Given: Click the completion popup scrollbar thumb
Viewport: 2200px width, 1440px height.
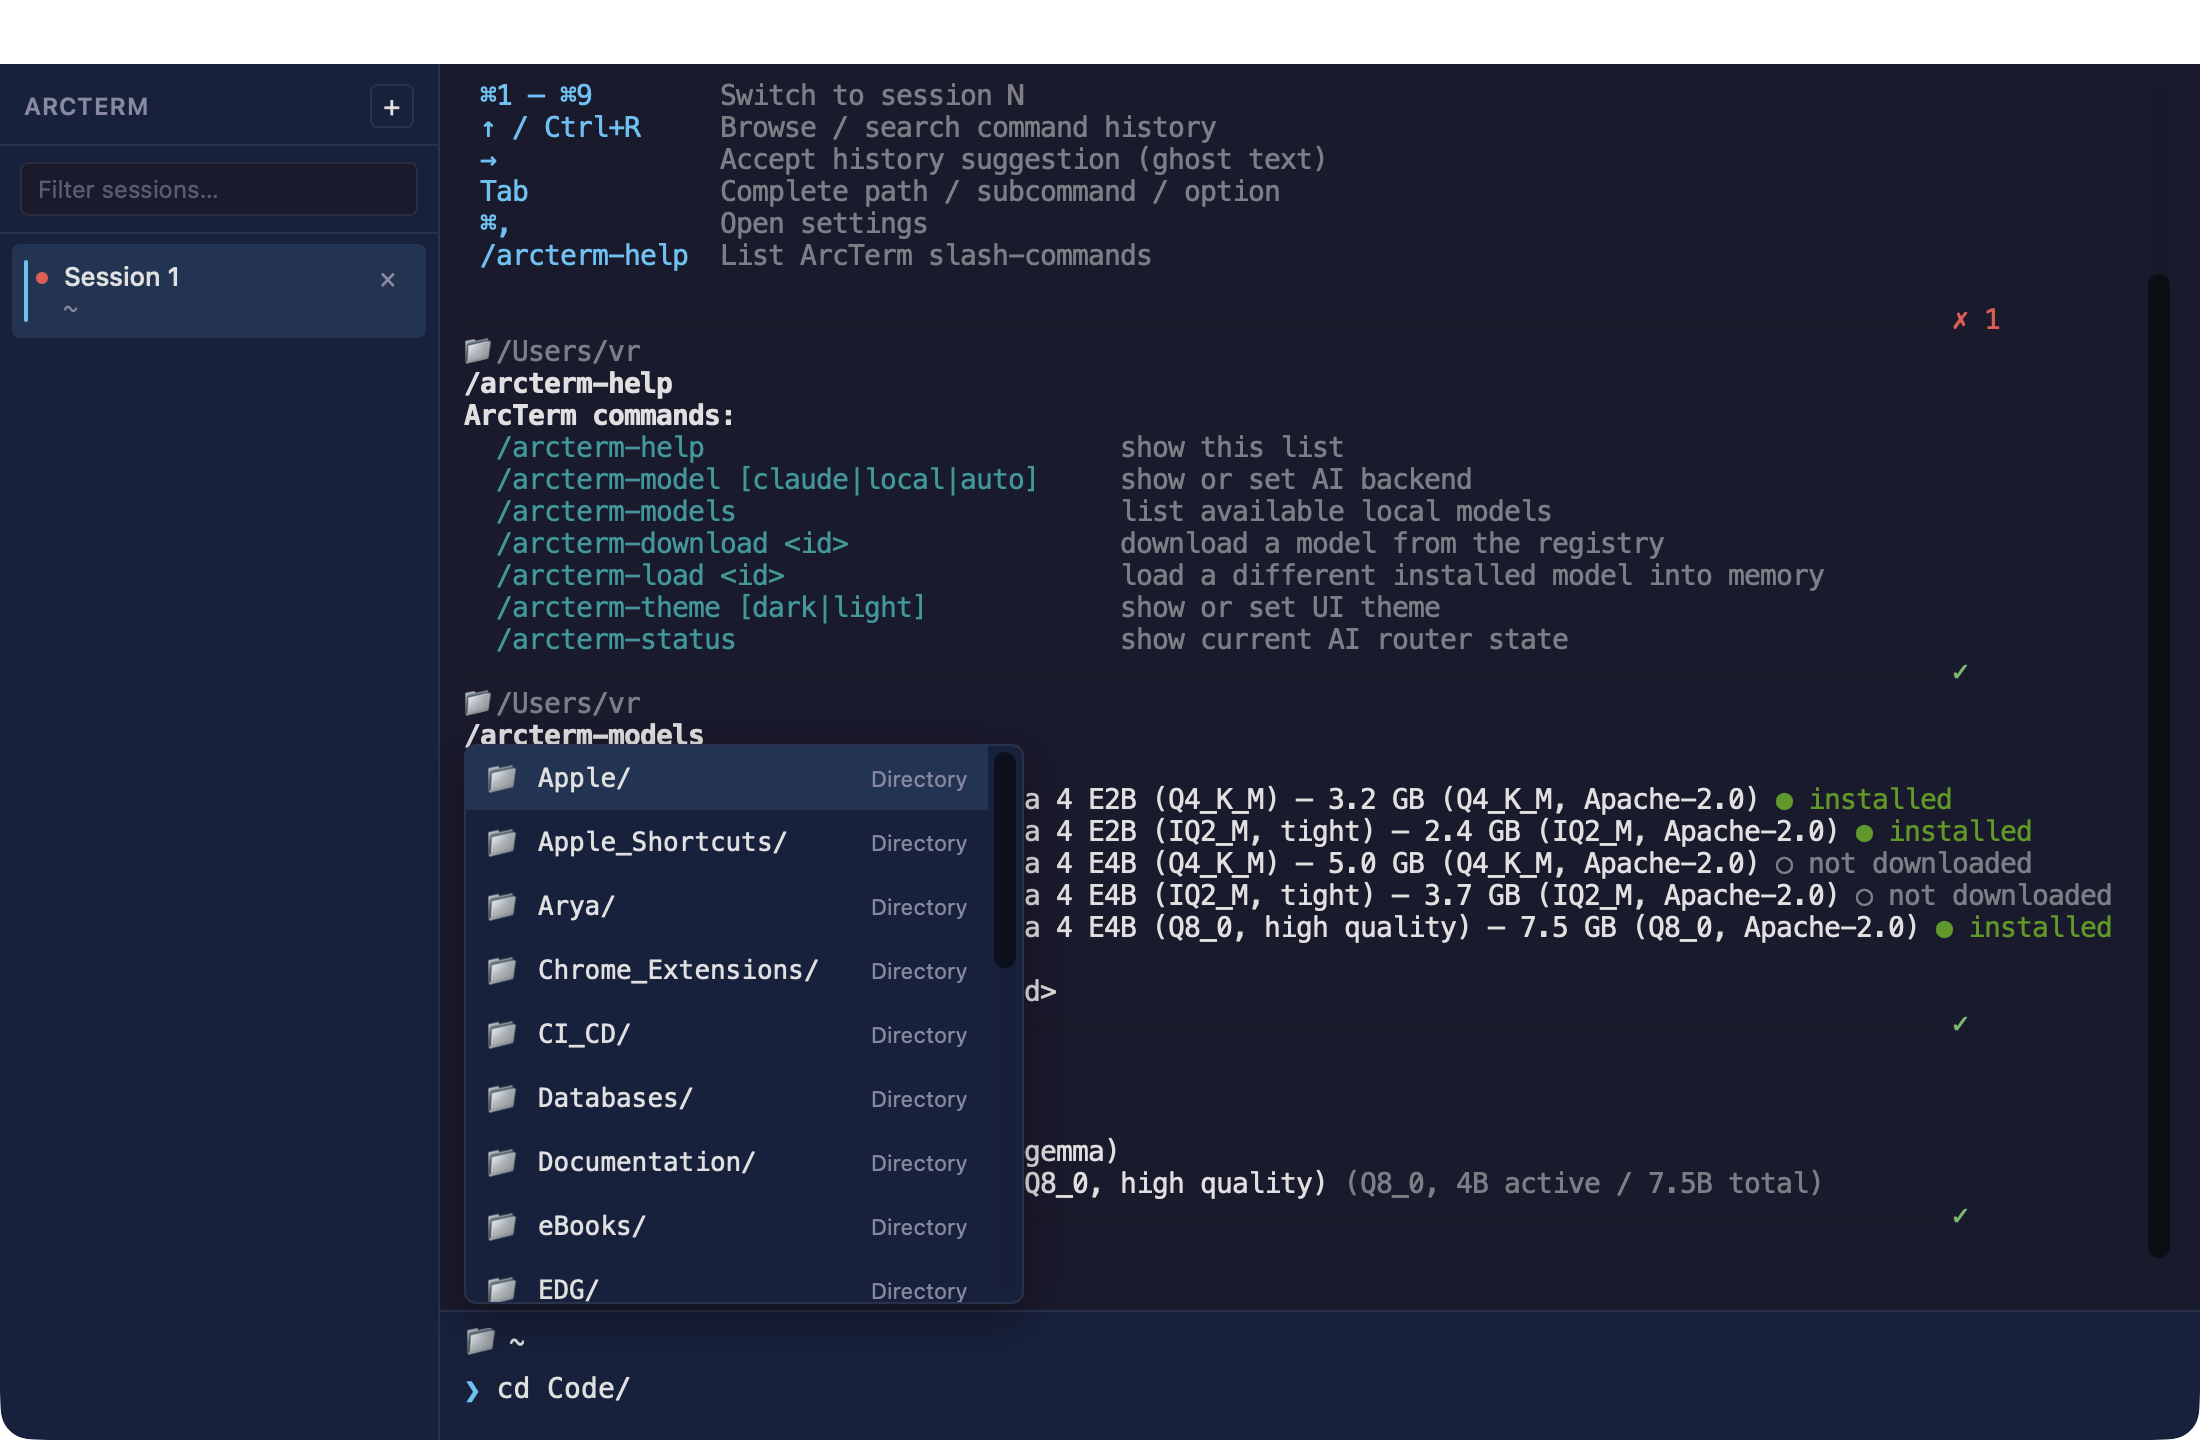Looking at the screenshot, I should point(1005,859).
